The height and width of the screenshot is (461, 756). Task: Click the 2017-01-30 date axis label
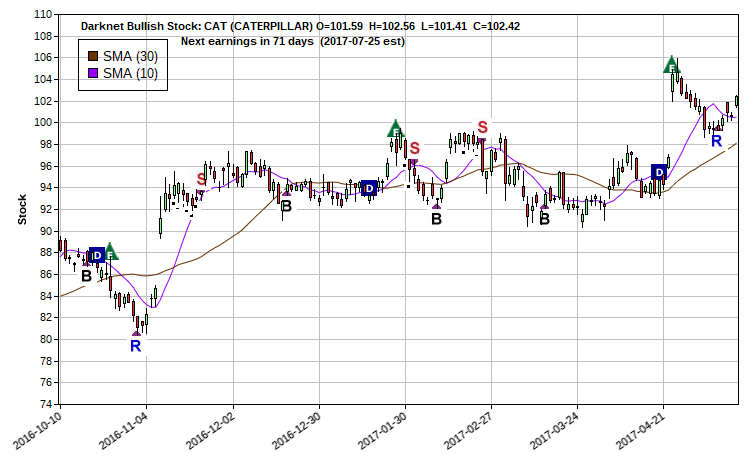pyautogui.click(x=383, y=431)
